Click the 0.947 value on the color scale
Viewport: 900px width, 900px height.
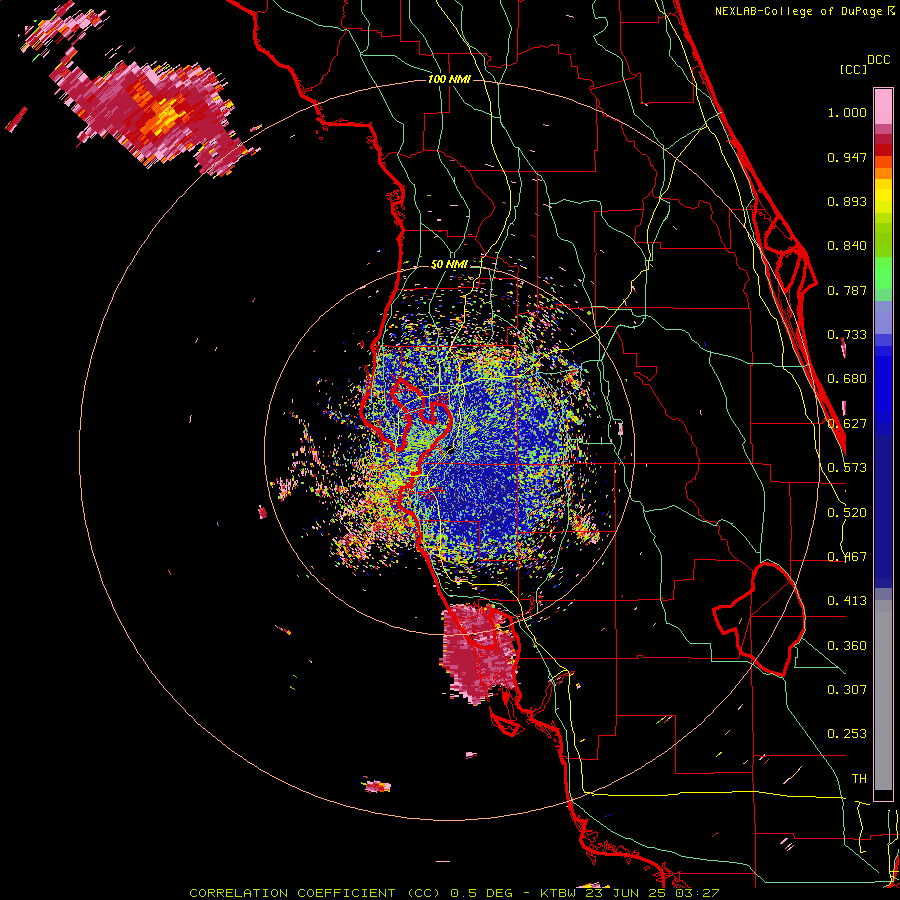847,157
